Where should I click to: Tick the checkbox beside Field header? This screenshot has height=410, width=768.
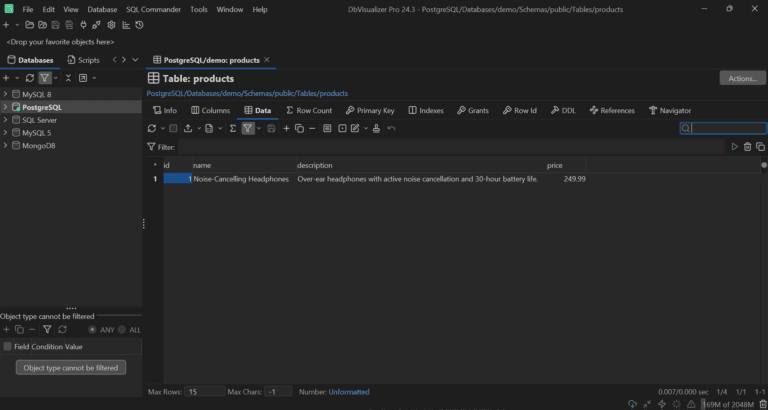7,346
